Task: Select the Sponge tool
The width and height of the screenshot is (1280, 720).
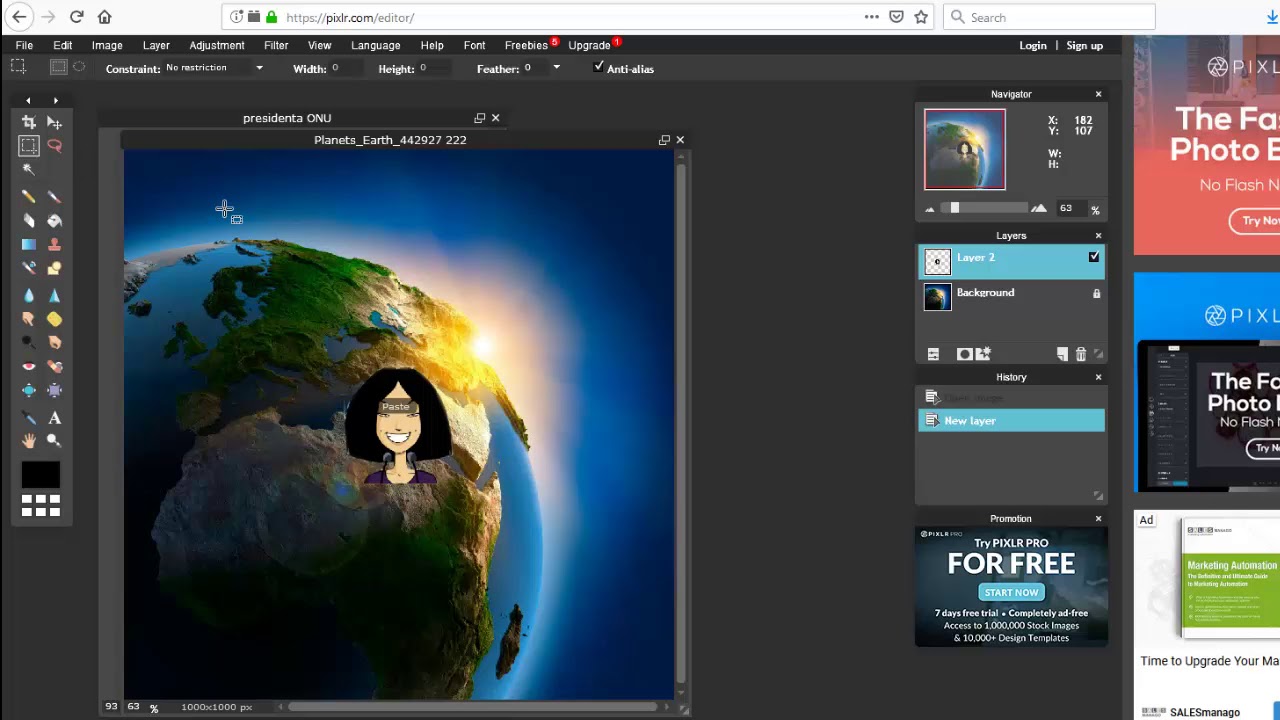Action: point(54,319)
